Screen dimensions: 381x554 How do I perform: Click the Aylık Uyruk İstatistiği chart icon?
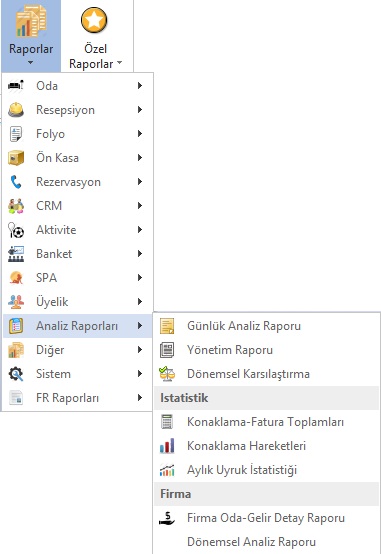point(167,470)
